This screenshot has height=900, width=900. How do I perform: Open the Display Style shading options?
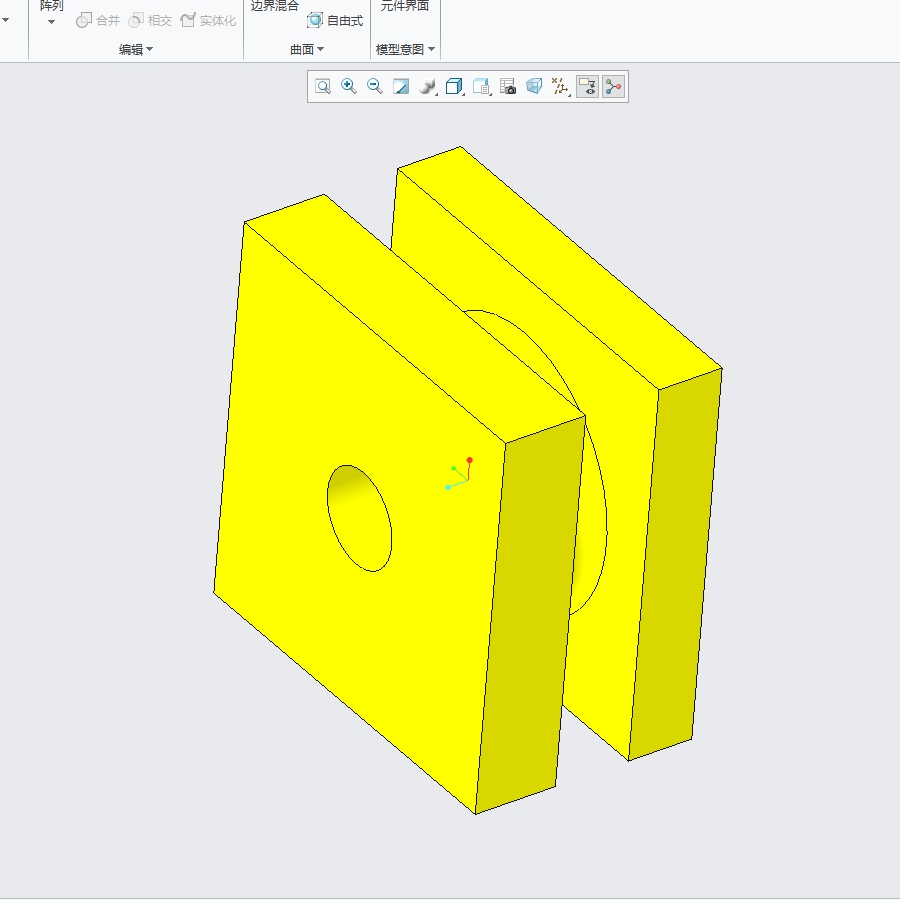click(428, 87)
